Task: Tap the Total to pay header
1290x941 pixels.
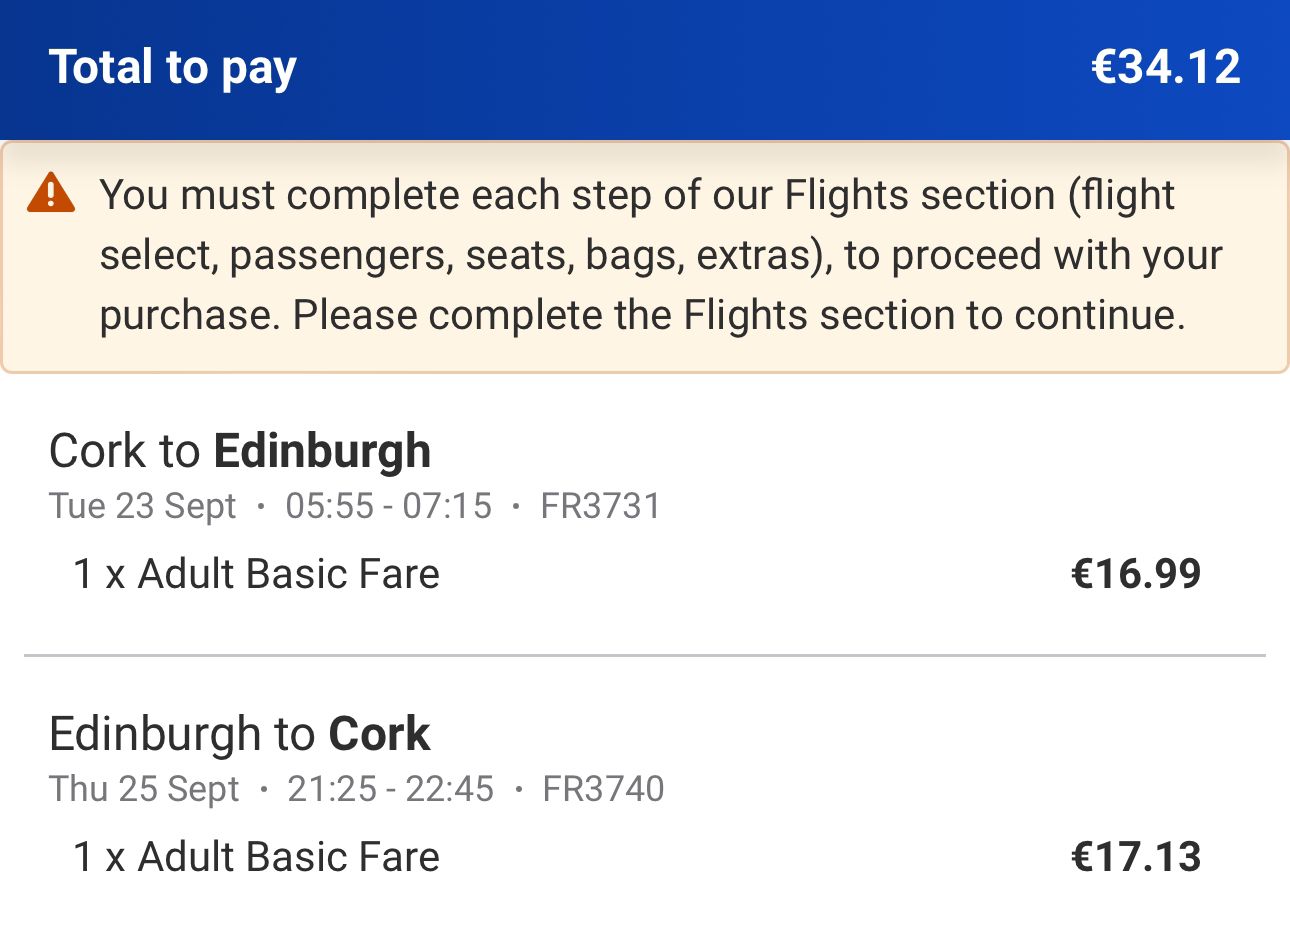Action: click(x=173, y=68)
